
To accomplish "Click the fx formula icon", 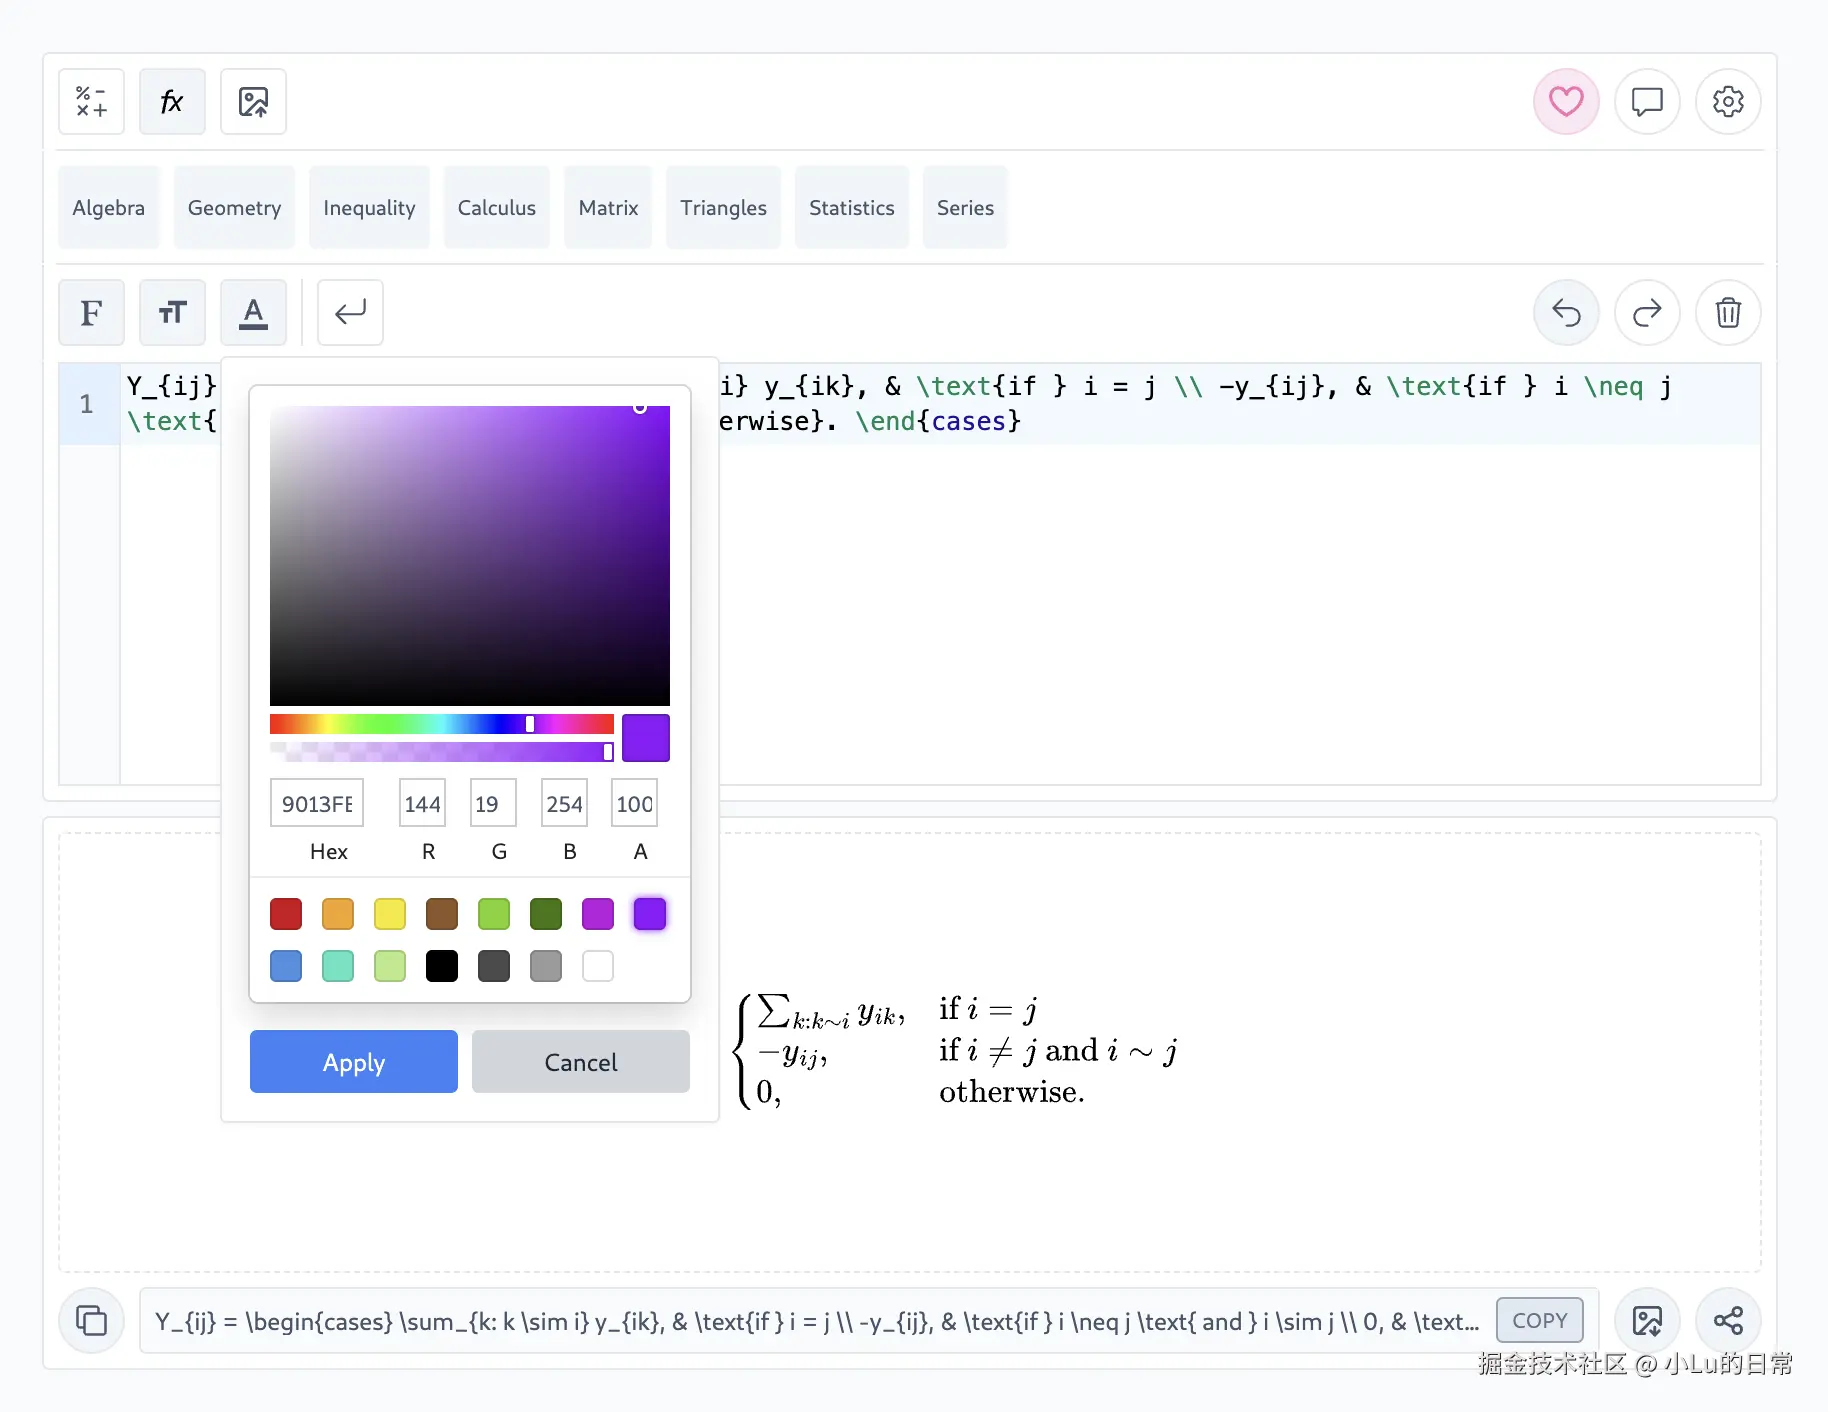I will [x=172, y=102].
